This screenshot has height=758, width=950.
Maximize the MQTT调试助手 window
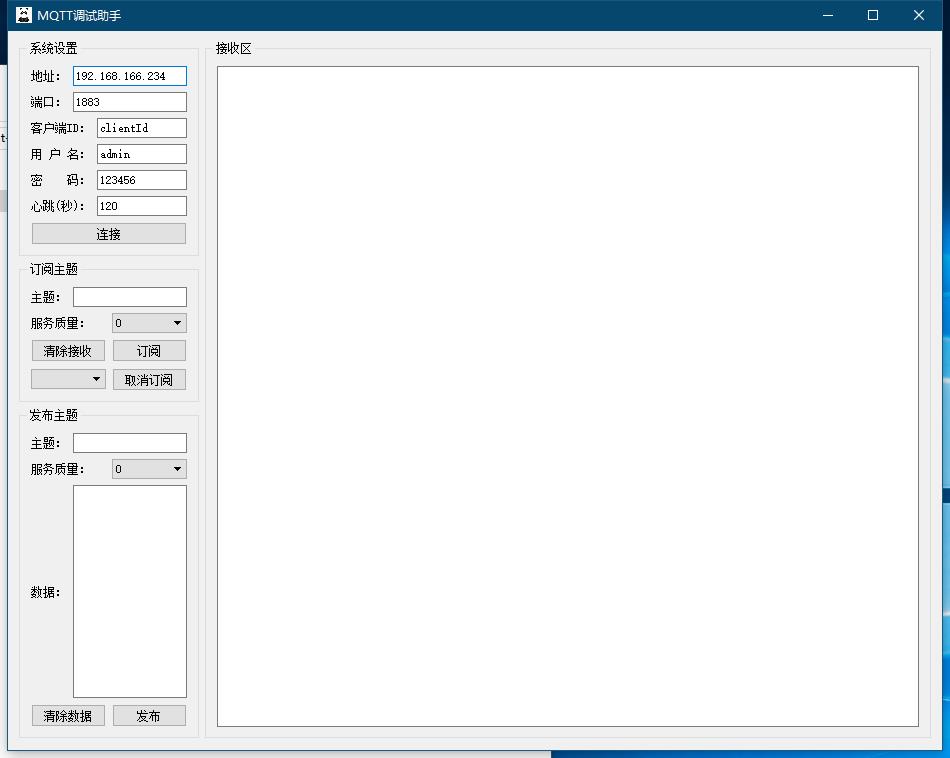tap(873, 15)
